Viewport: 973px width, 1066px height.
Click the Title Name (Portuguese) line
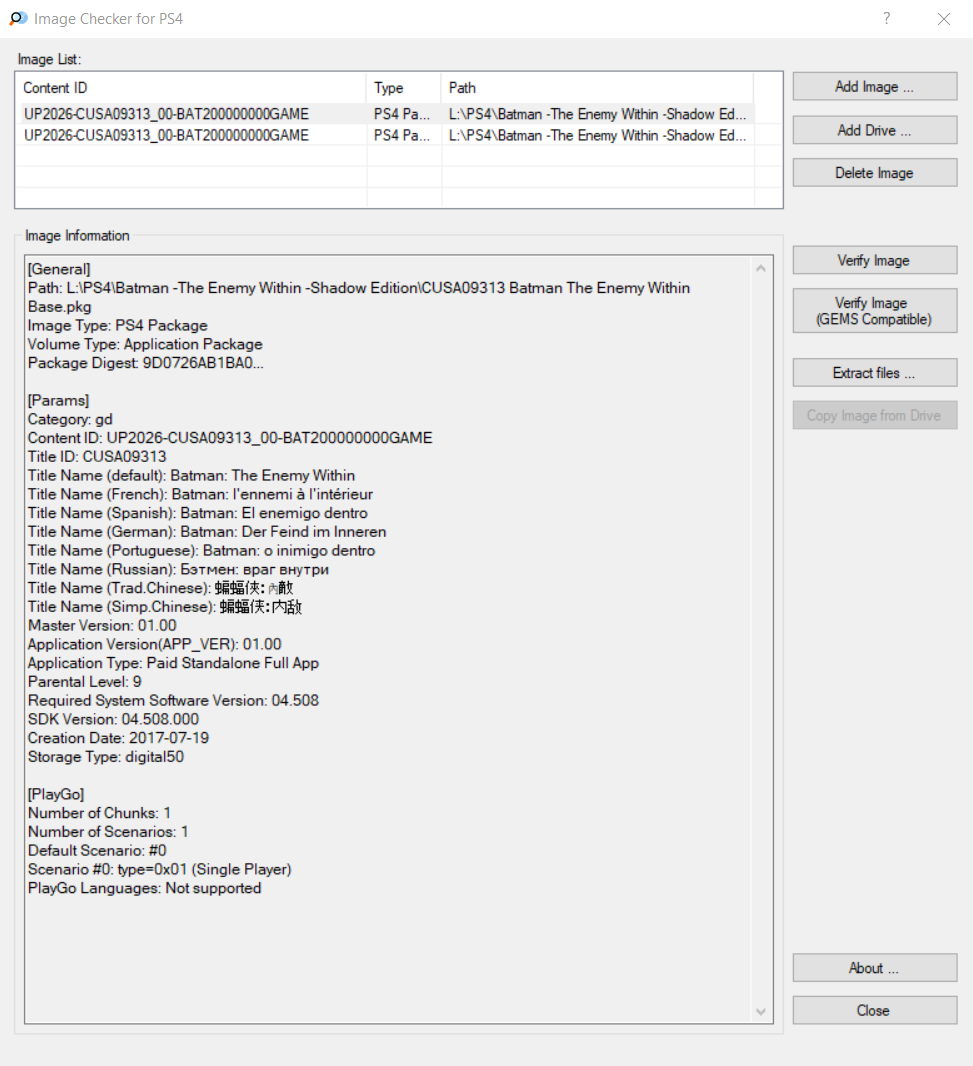(201, 551)
